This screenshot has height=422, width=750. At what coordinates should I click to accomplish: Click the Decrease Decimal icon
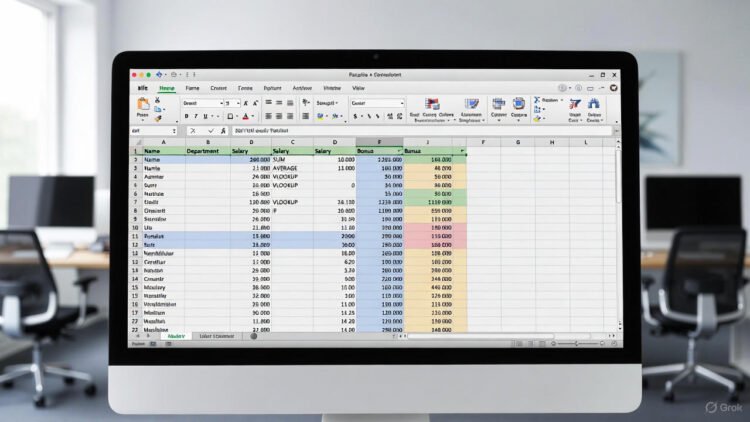point(399,116)
